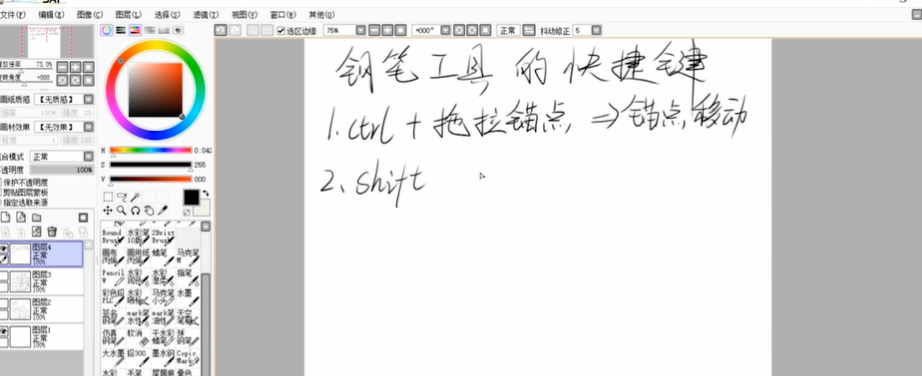Click zoom in plus button in top toolbar
The height and width of the screenshot is (376, 922).
point(387,30)
